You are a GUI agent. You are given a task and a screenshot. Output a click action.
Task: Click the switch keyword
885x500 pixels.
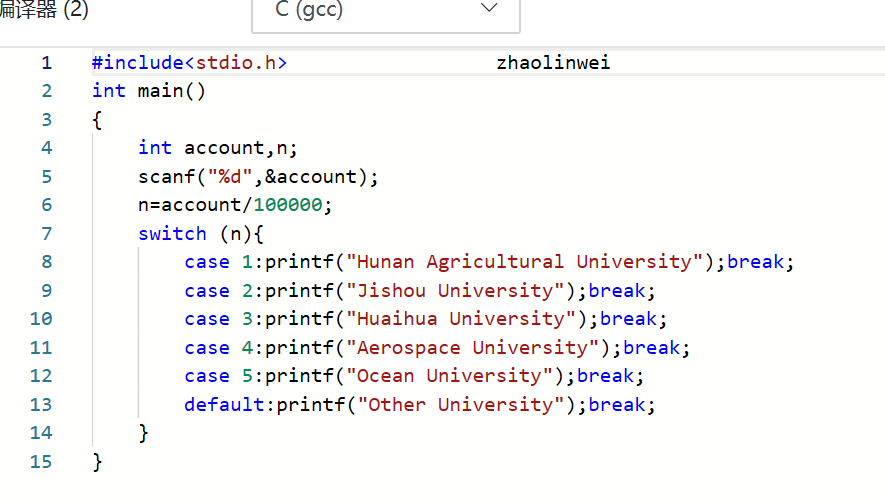click(x=172, y=234)
